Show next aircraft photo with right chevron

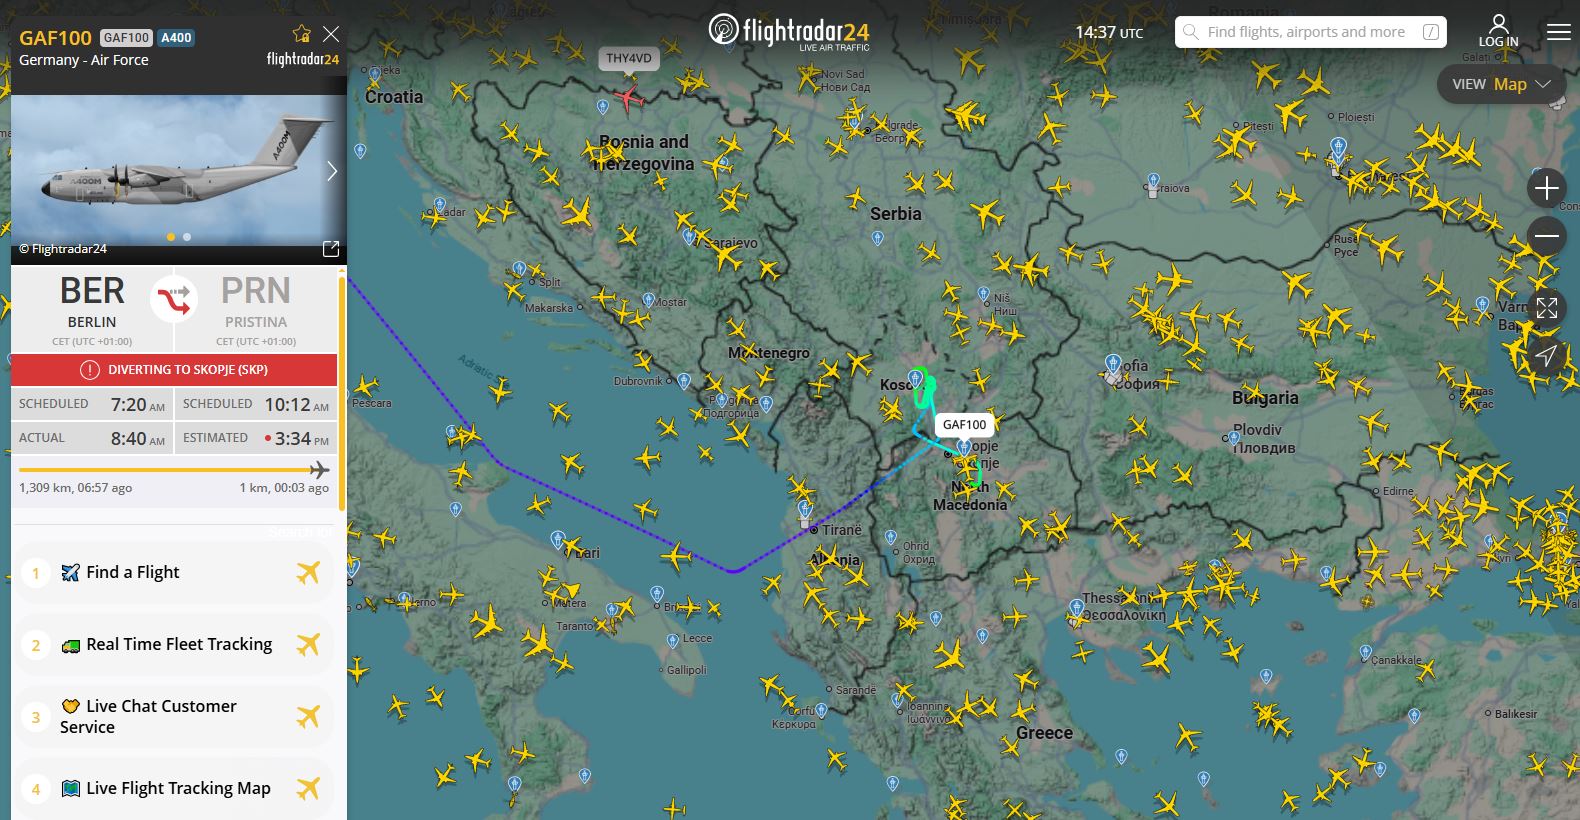pyautogui.click(x=332, y=171)
